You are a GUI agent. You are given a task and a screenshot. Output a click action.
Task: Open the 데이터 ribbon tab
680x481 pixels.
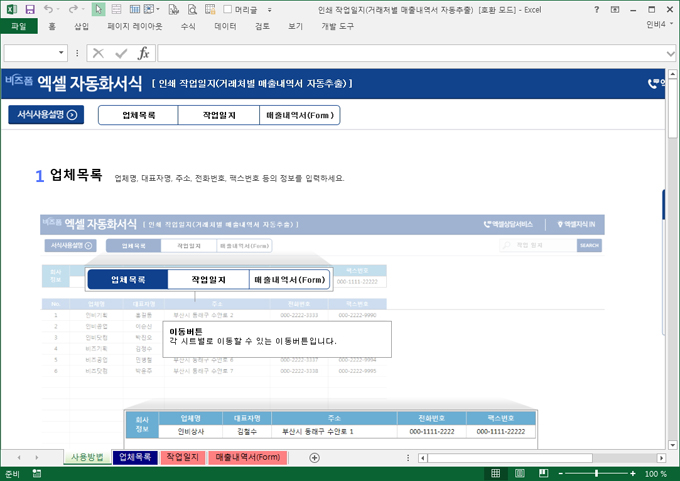[226, 26]
